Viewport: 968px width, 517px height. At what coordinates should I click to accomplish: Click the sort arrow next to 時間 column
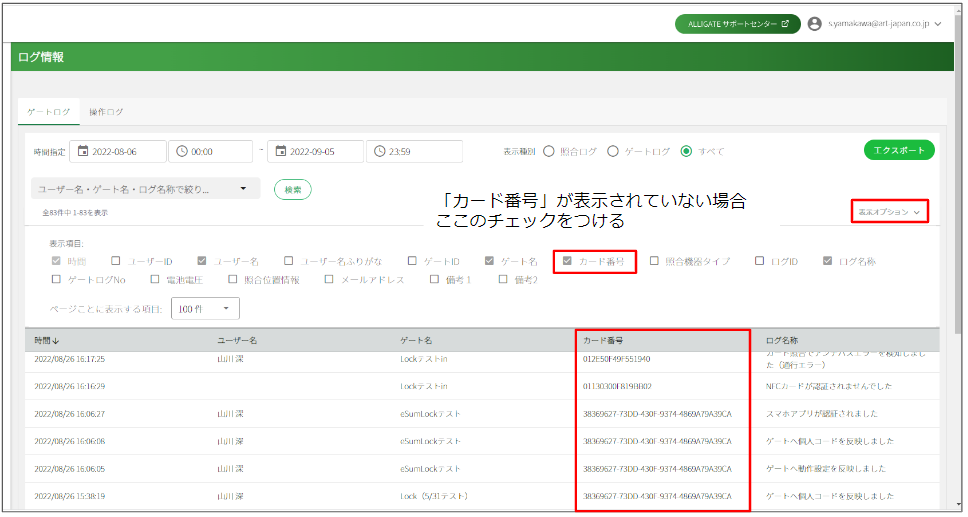[x=56, y=341]
